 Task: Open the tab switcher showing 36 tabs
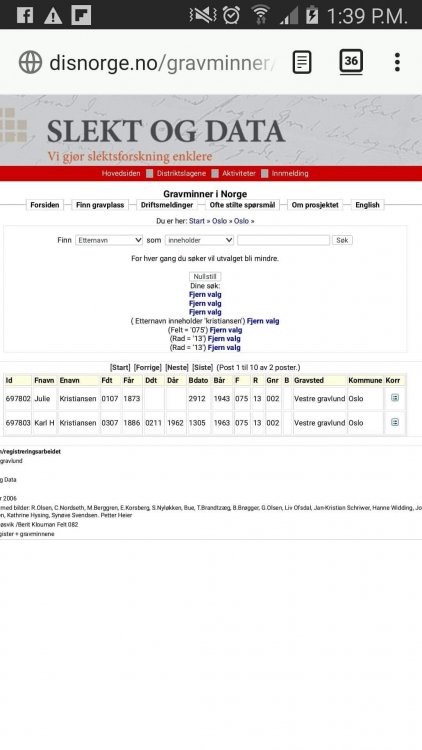coord(351,61)
